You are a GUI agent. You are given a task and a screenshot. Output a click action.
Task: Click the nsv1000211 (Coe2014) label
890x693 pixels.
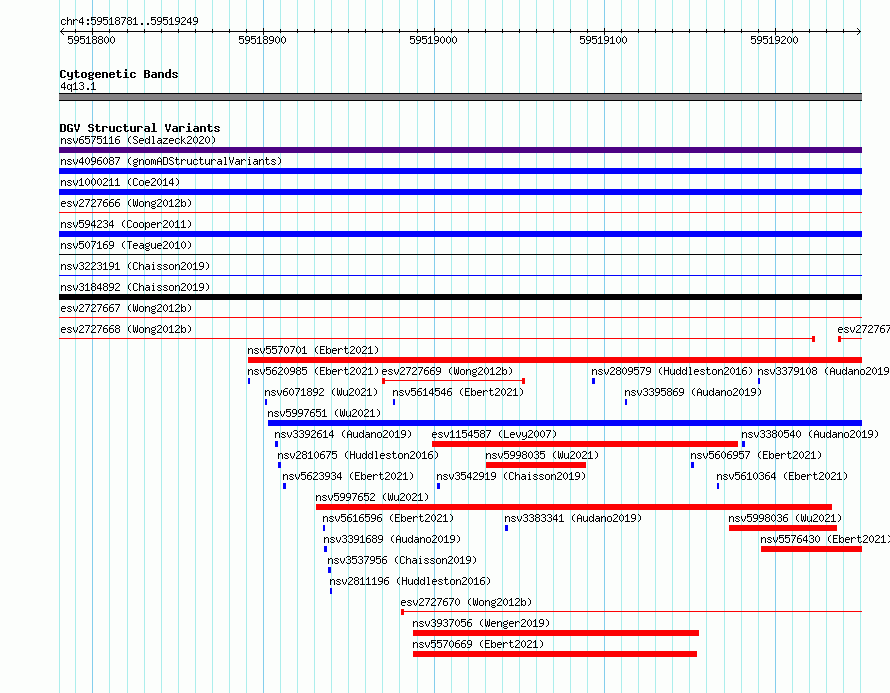[x=120, y=182]
